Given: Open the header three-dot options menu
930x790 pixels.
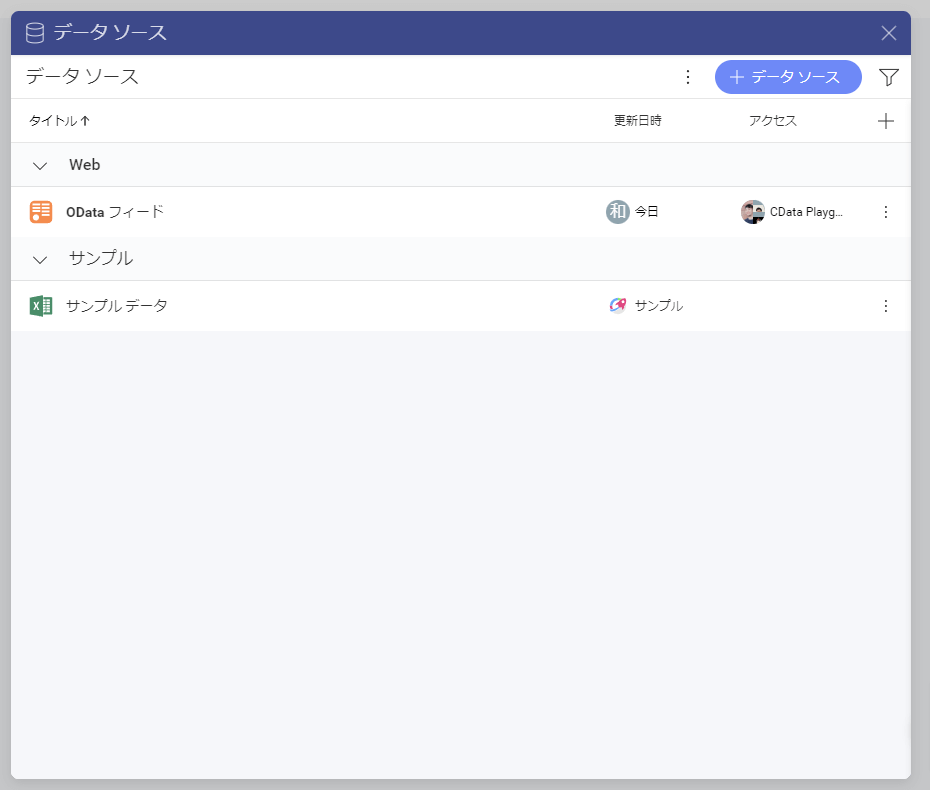Looking at the screenshot, I should (687, 77).
